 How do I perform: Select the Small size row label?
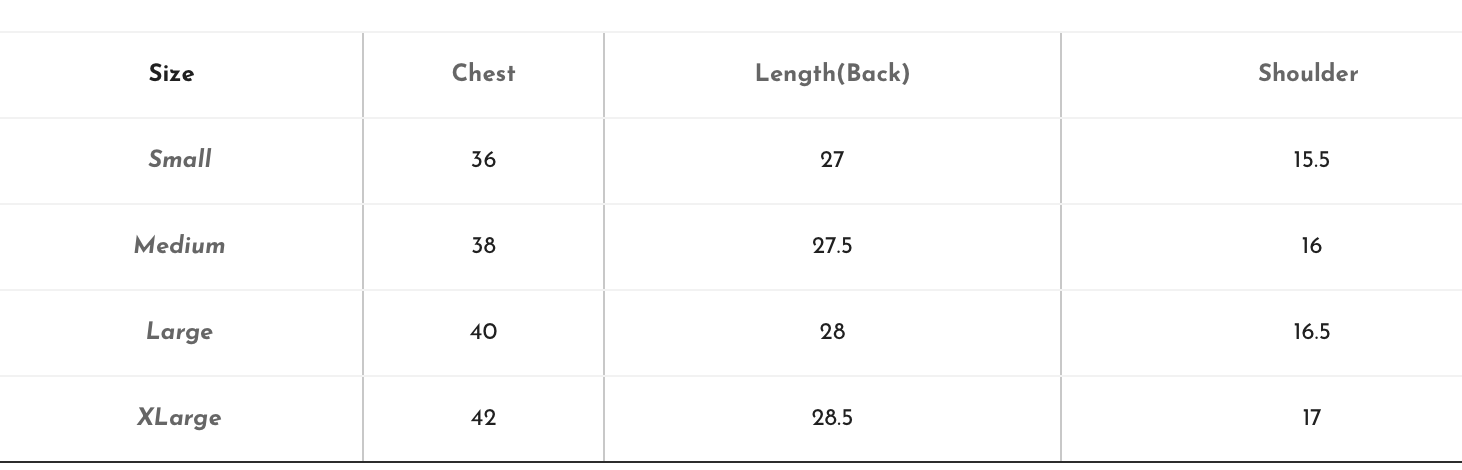[x=180, y=160]
